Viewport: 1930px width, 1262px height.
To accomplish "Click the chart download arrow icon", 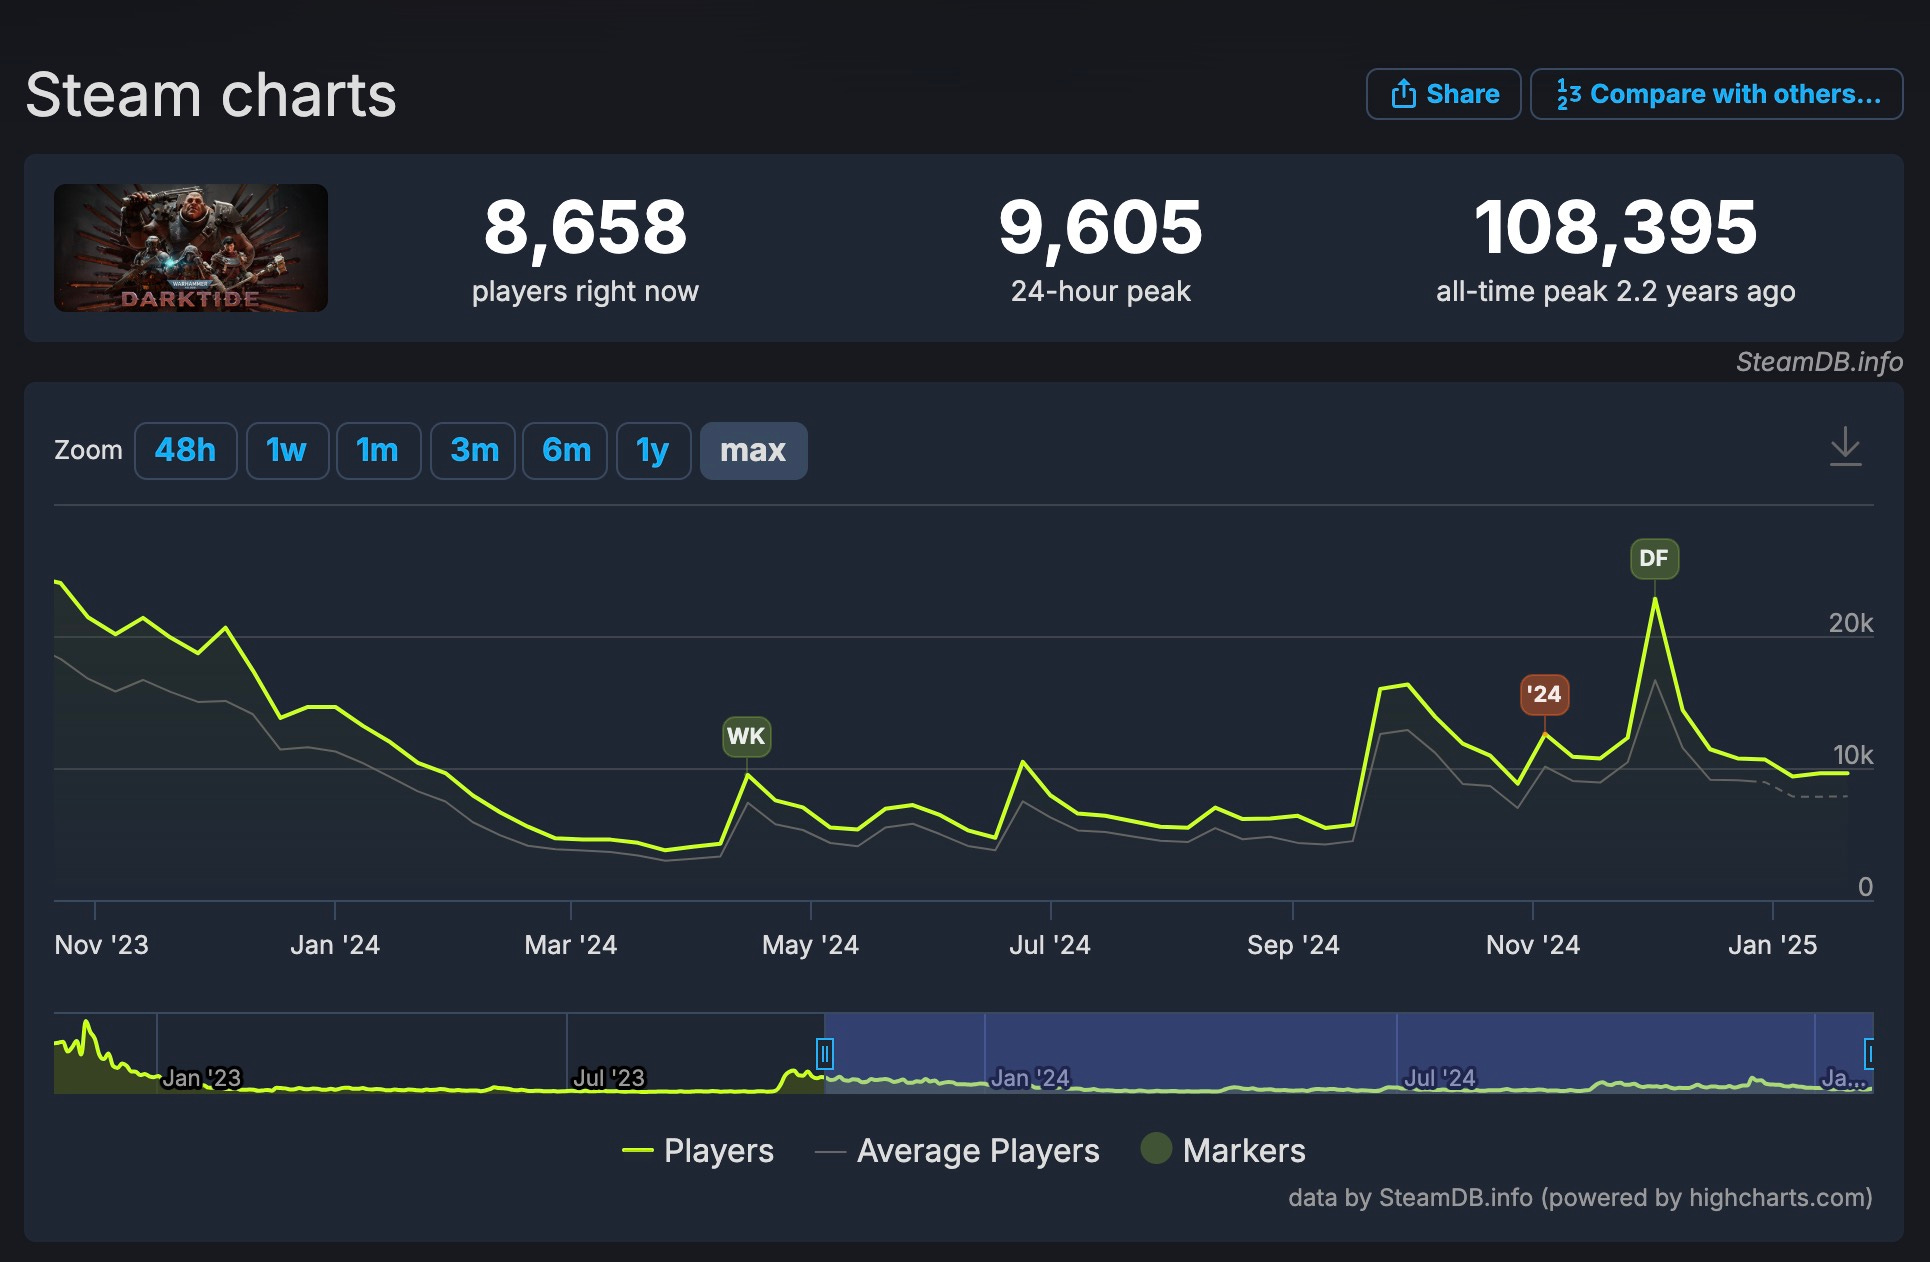I will pyautogui.click(x=1845, y=446).
